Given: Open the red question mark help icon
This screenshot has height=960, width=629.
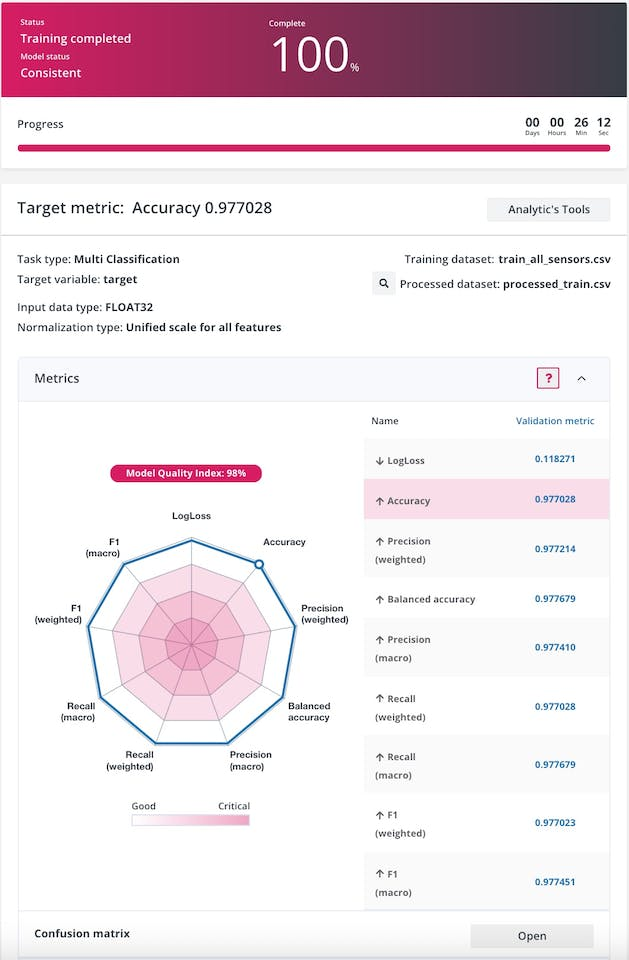Looking at the screenshot, I should pos(547,378).
